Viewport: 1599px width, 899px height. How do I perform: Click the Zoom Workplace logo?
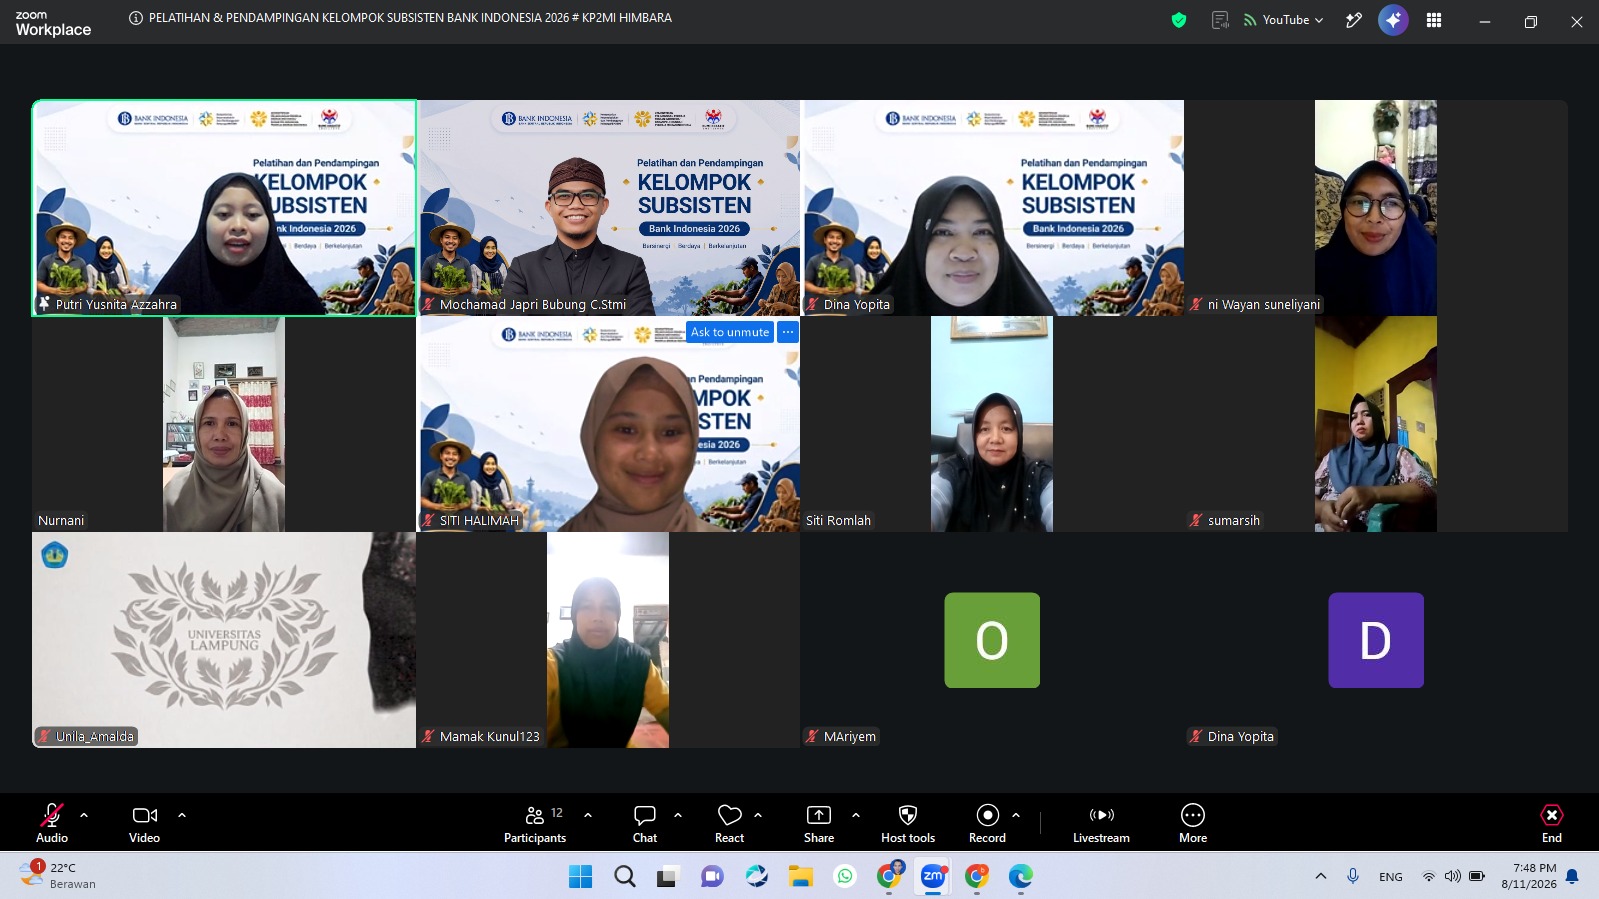[53, 24]
